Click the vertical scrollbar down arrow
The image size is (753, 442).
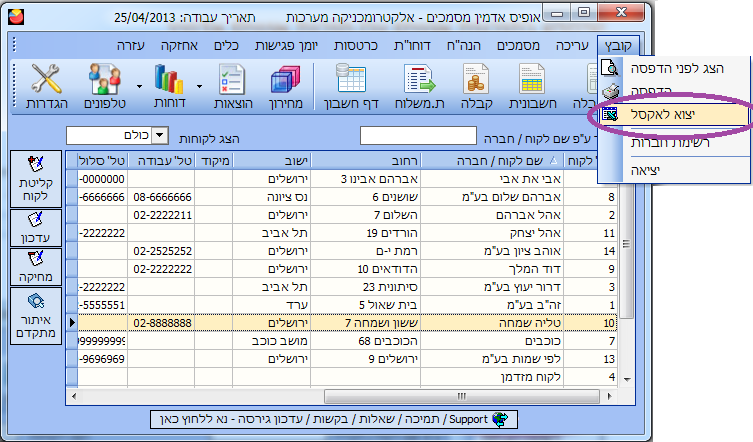pyautogui.click(x=627, y=380)
